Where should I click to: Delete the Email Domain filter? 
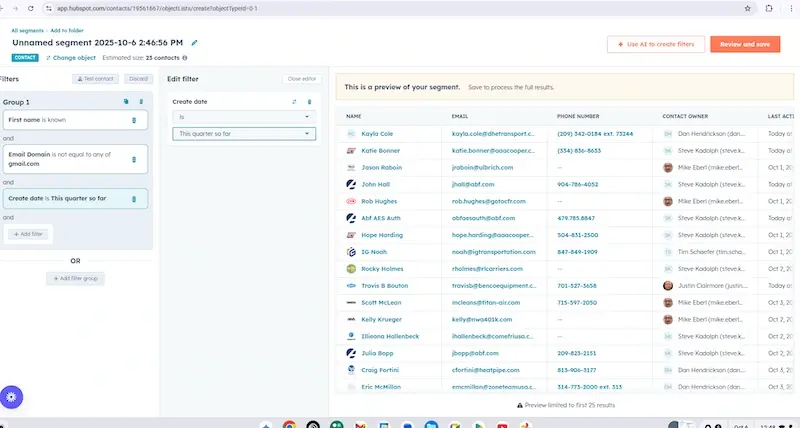134,159
